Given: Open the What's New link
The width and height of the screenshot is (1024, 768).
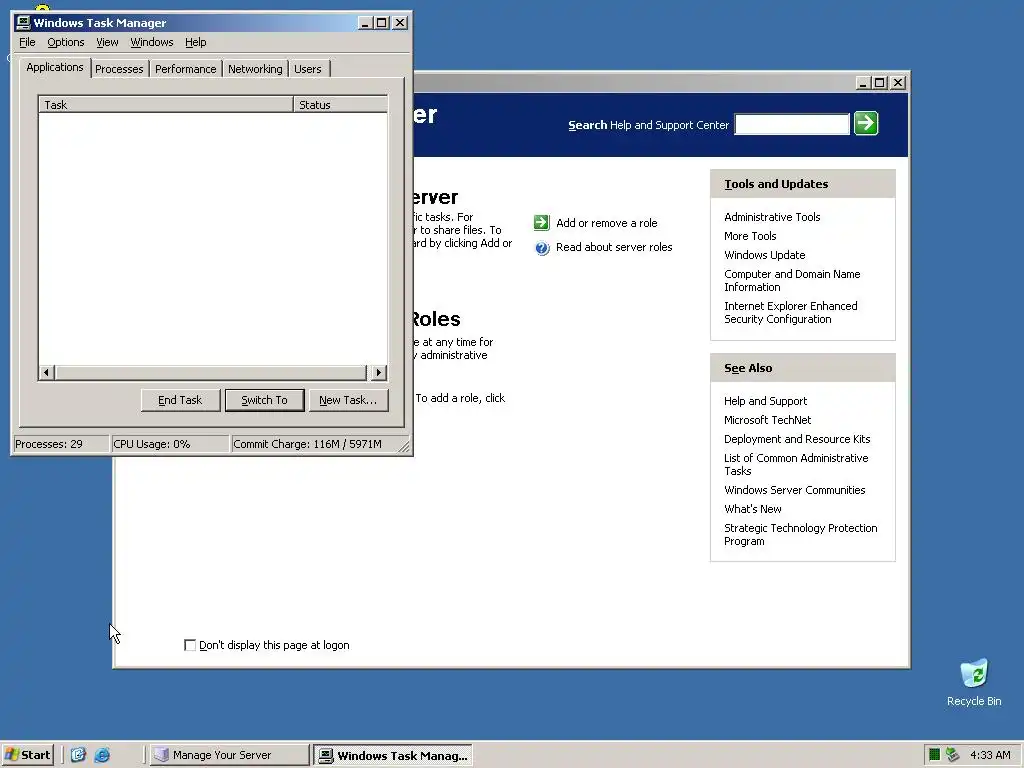Looking at the screenshot, I should pyautogui.click(x=752, y=509).
